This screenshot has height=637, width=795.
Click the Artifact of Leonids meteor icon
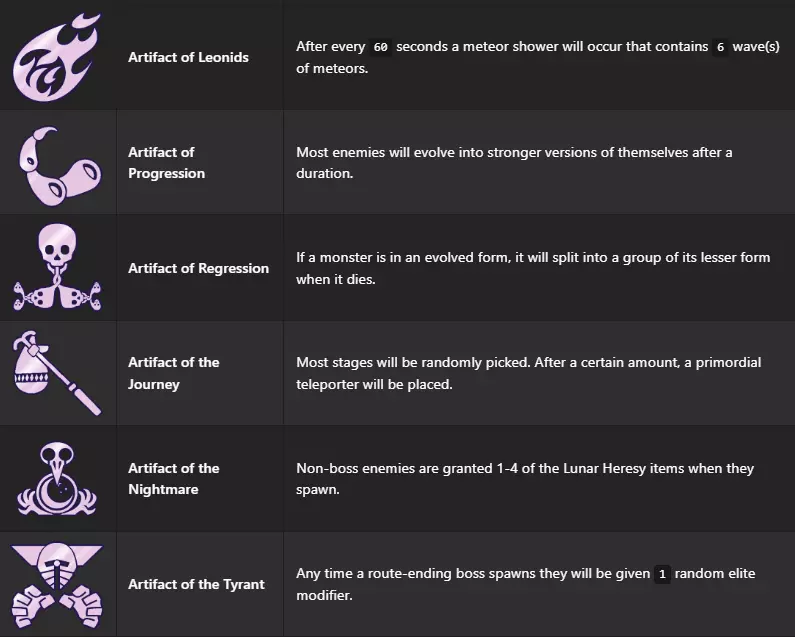(x=58, y=56)
